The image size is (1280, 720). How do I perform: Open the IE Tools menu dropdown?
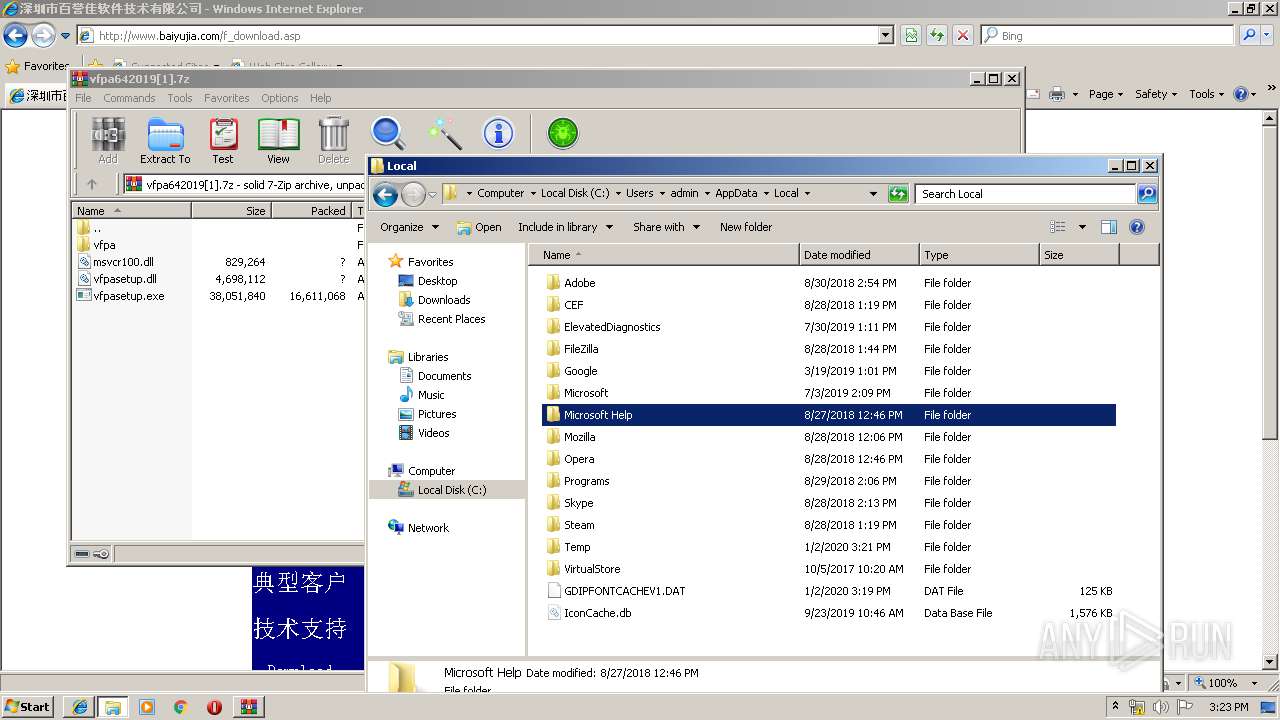(x=1207, y=94)
